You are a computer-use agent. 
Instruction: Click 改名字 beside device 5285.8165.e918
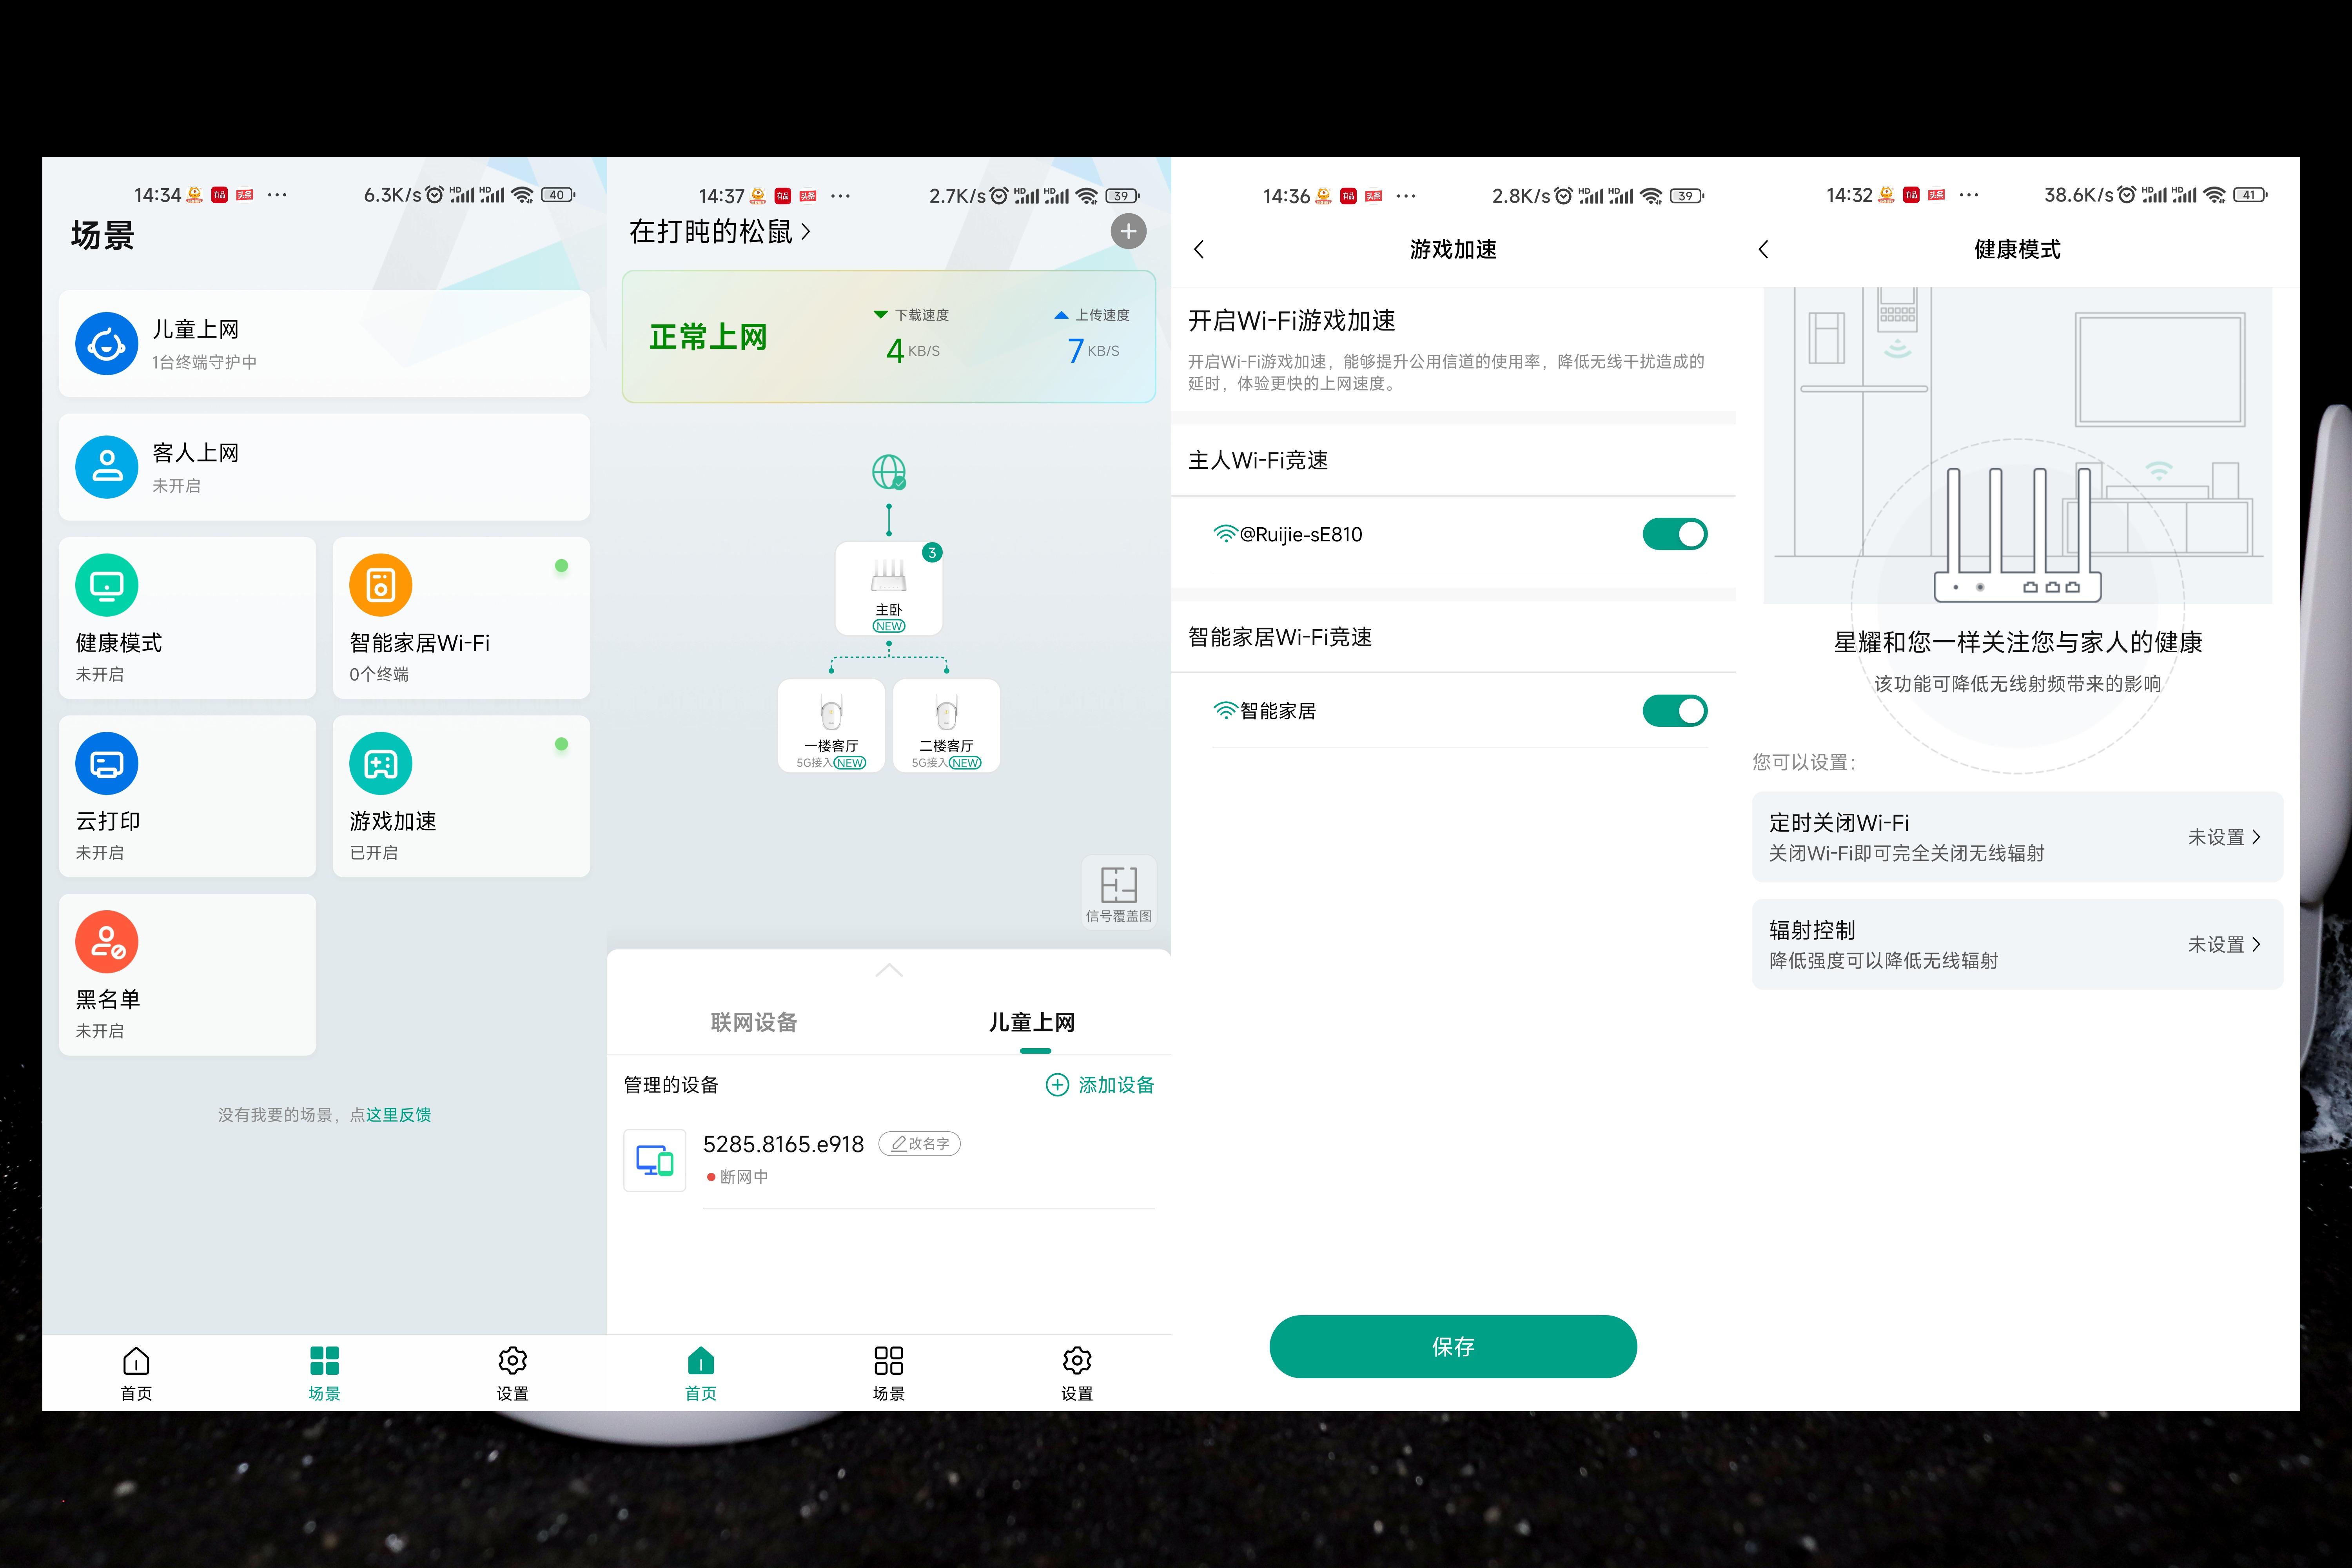click(920, 1144)
